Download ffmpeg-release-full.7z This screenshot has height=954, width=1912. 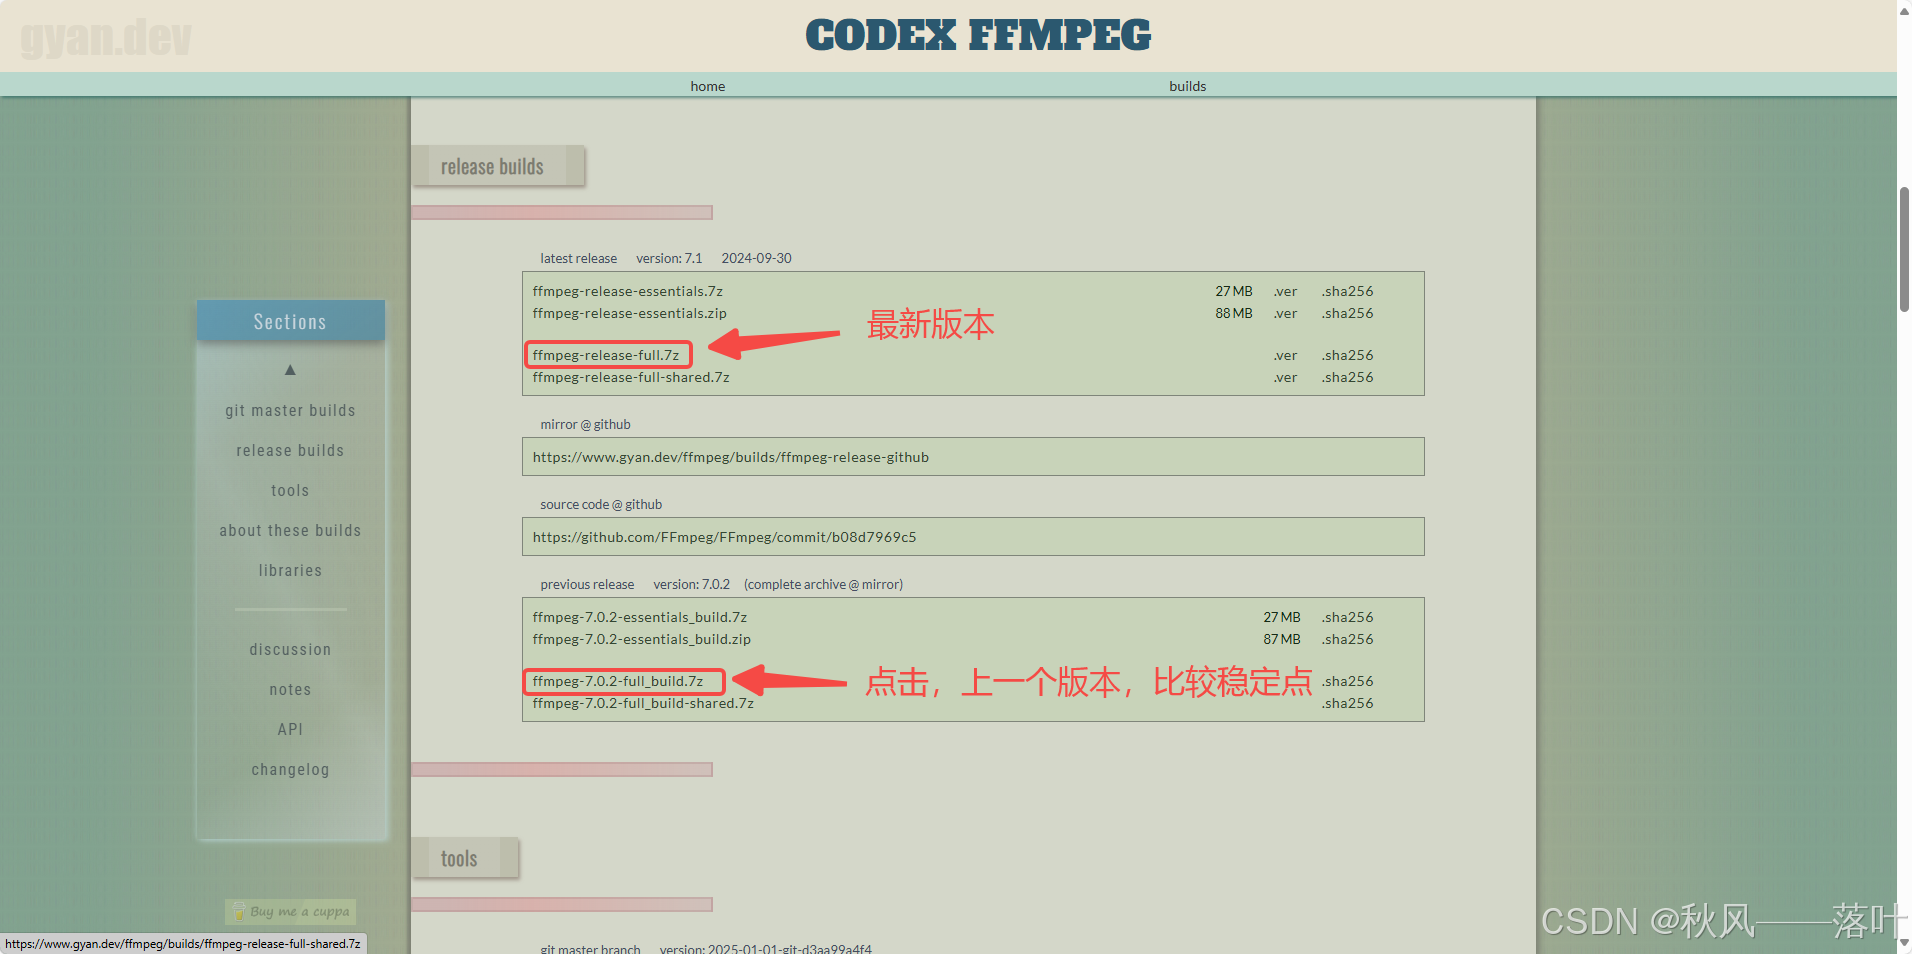(605, 355)
